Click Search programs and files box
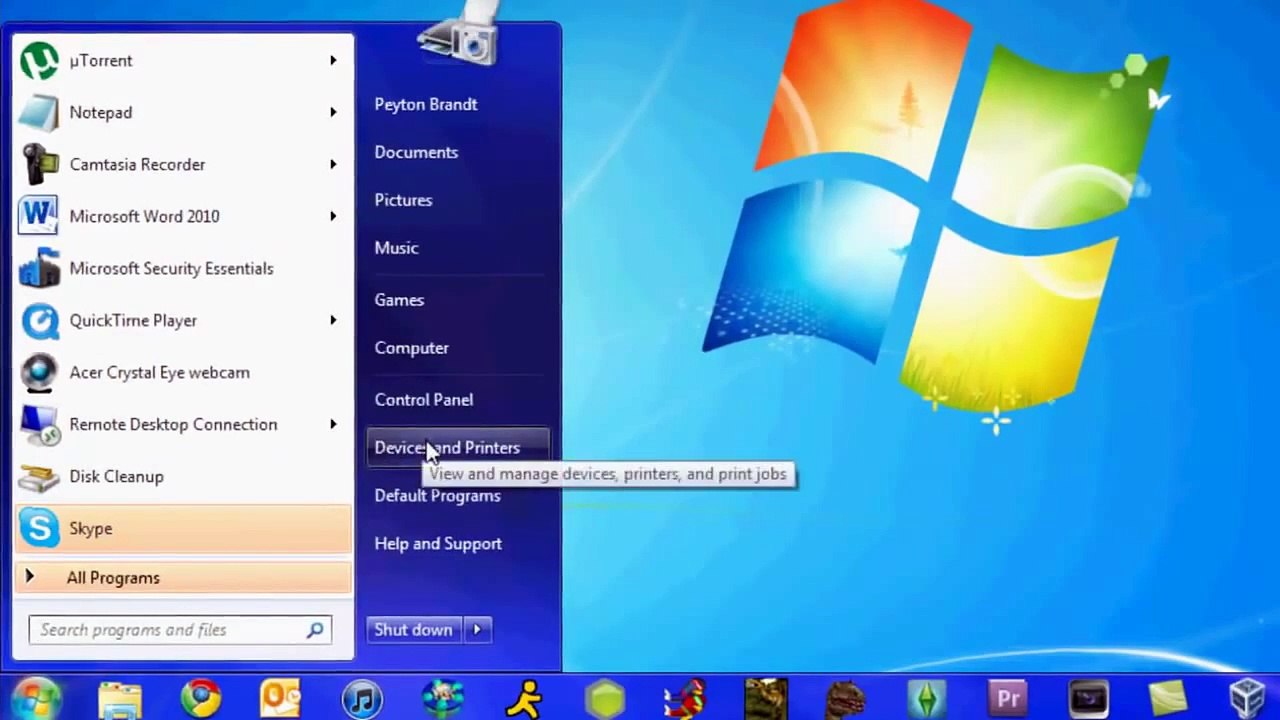The width and height of the screenshot is (1280, 720). [x=180, y=630]
